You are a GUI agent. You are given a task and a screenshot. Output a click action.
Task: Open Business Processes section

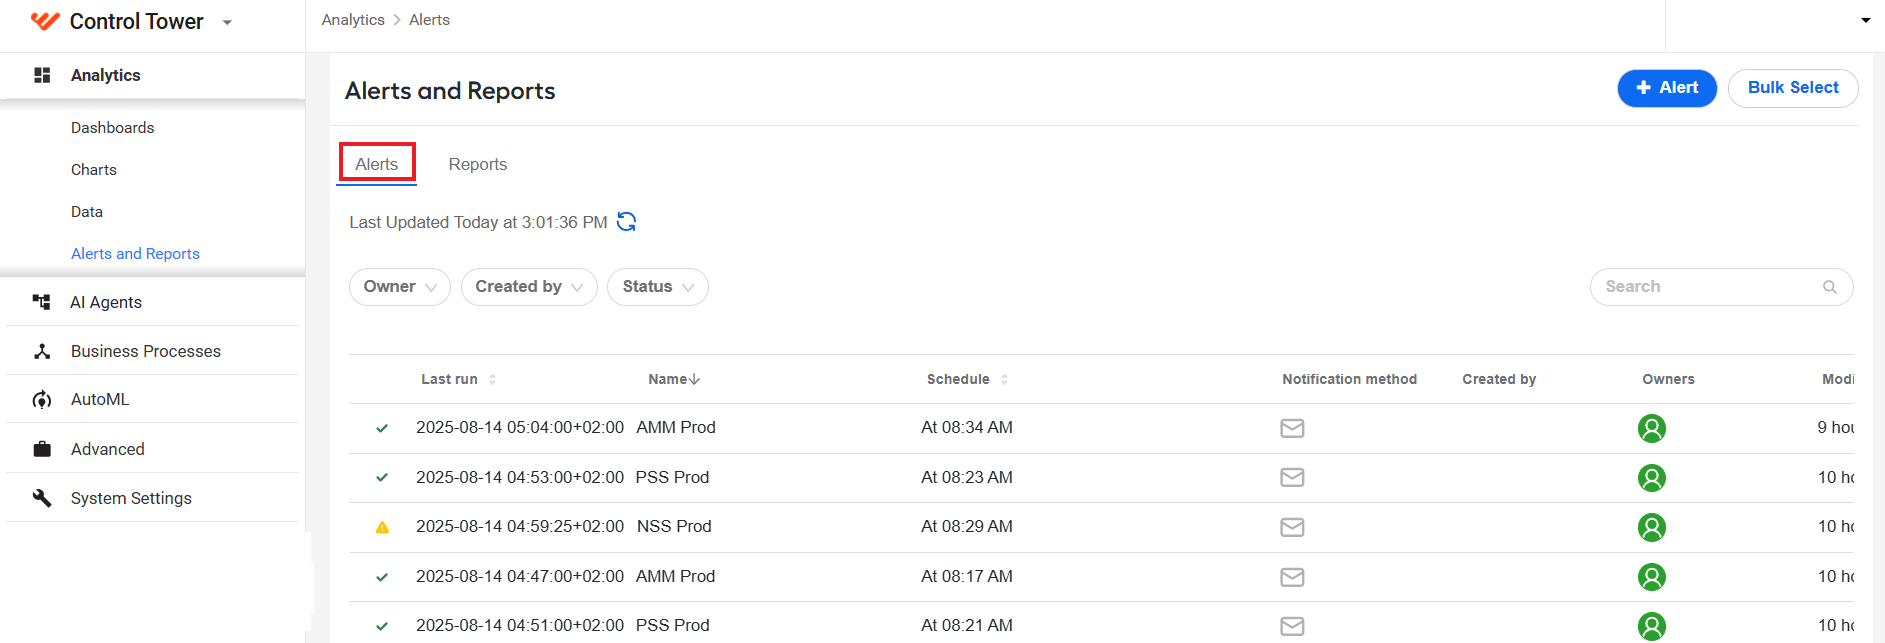146,351
